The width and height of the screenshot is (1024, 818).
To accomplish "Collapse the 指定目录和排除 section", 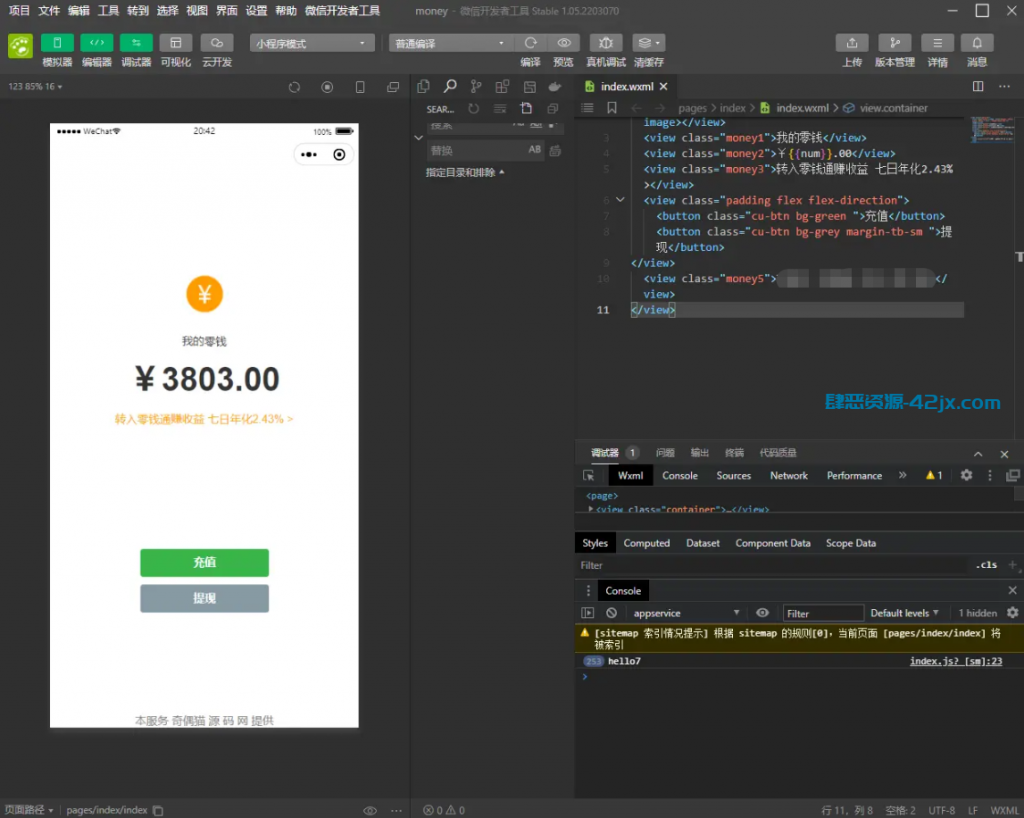I will pos(465,172).
